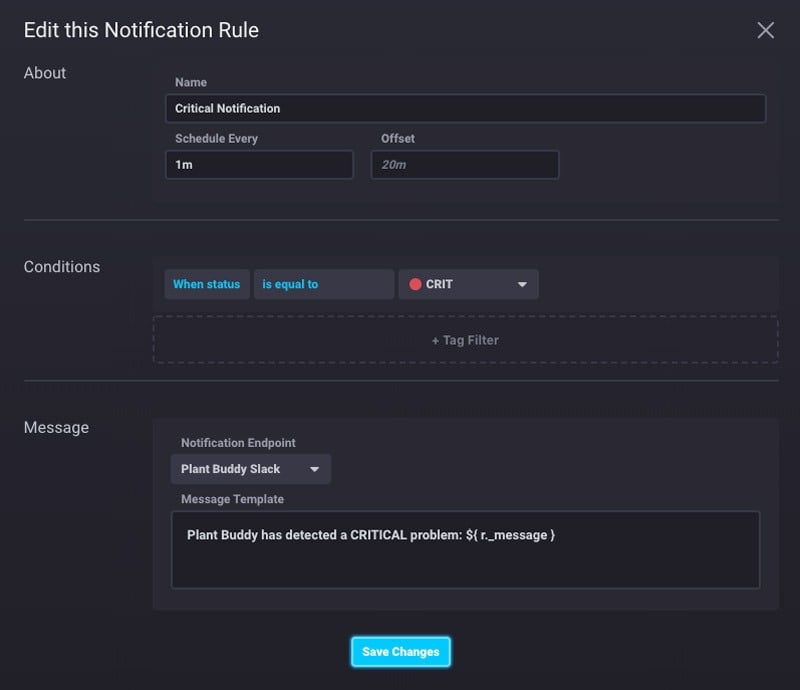Viewport: 800px width, 690px height.
Task: Click the CRIT dropdown chevron arrow
Action: 522,284
